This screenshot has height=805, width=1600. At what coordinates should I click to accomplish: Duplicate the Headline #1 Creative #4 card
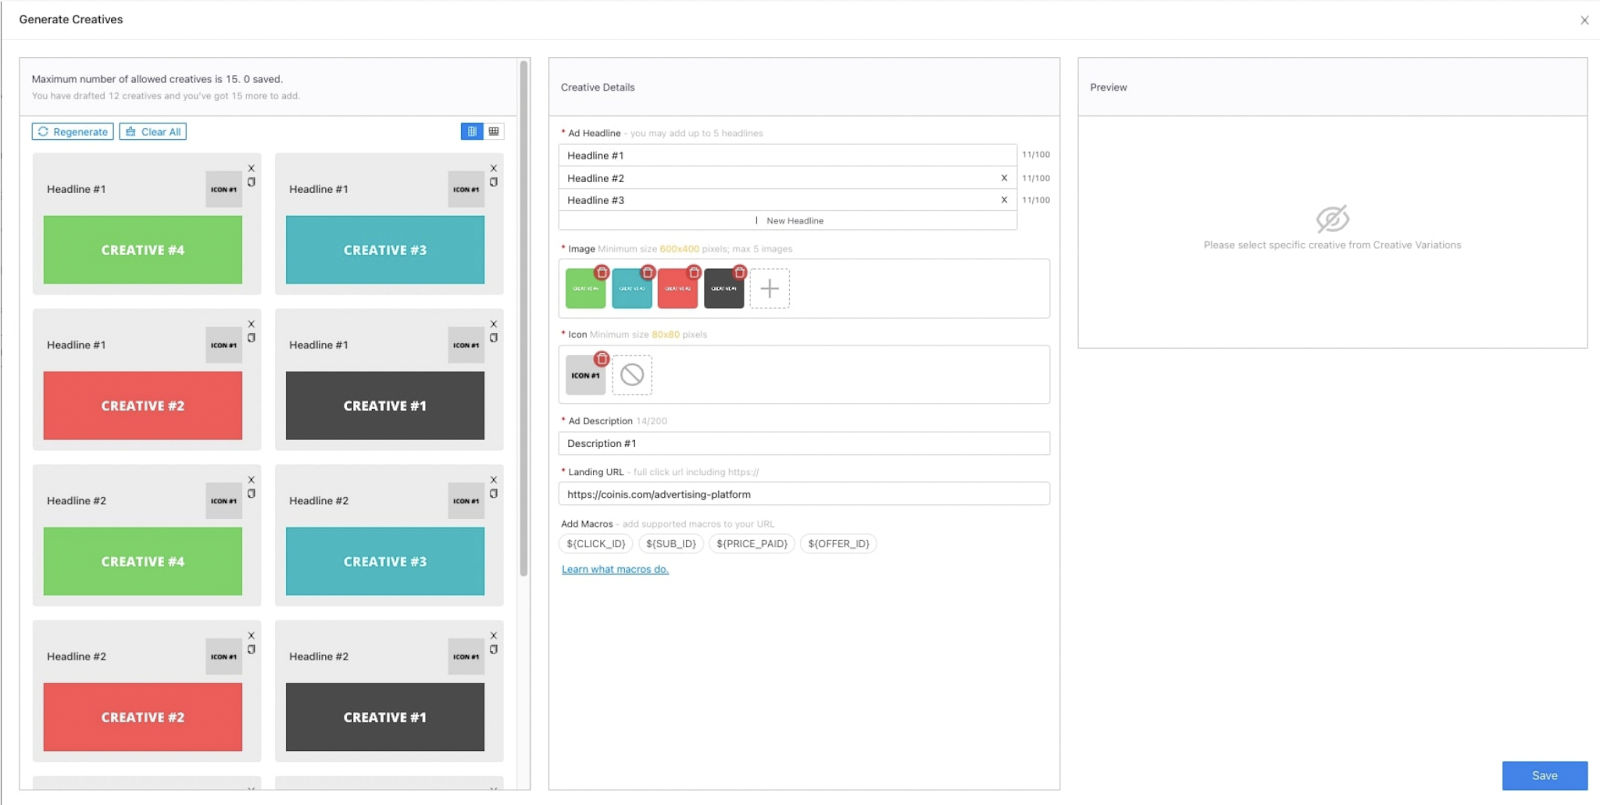252,182
